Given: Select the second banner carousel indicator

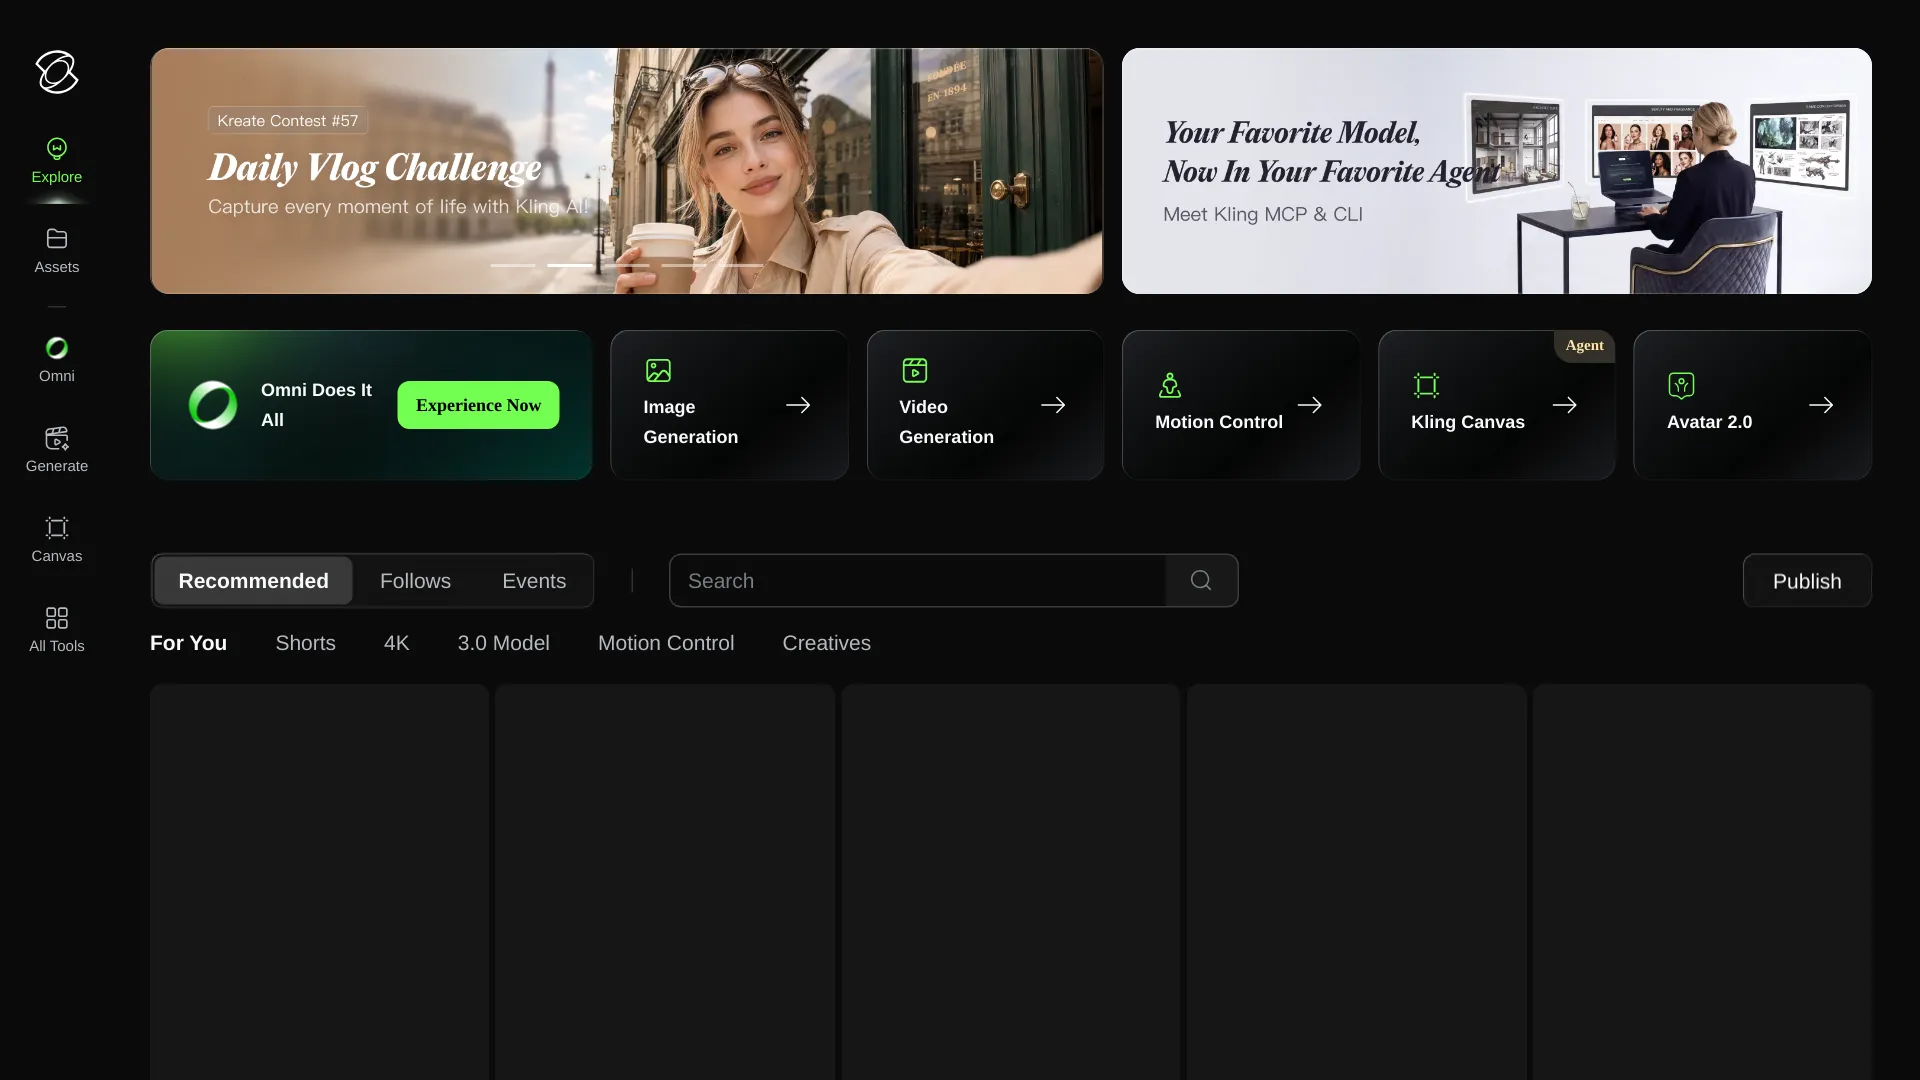Looking at the screenshot, I should point(569,265).
